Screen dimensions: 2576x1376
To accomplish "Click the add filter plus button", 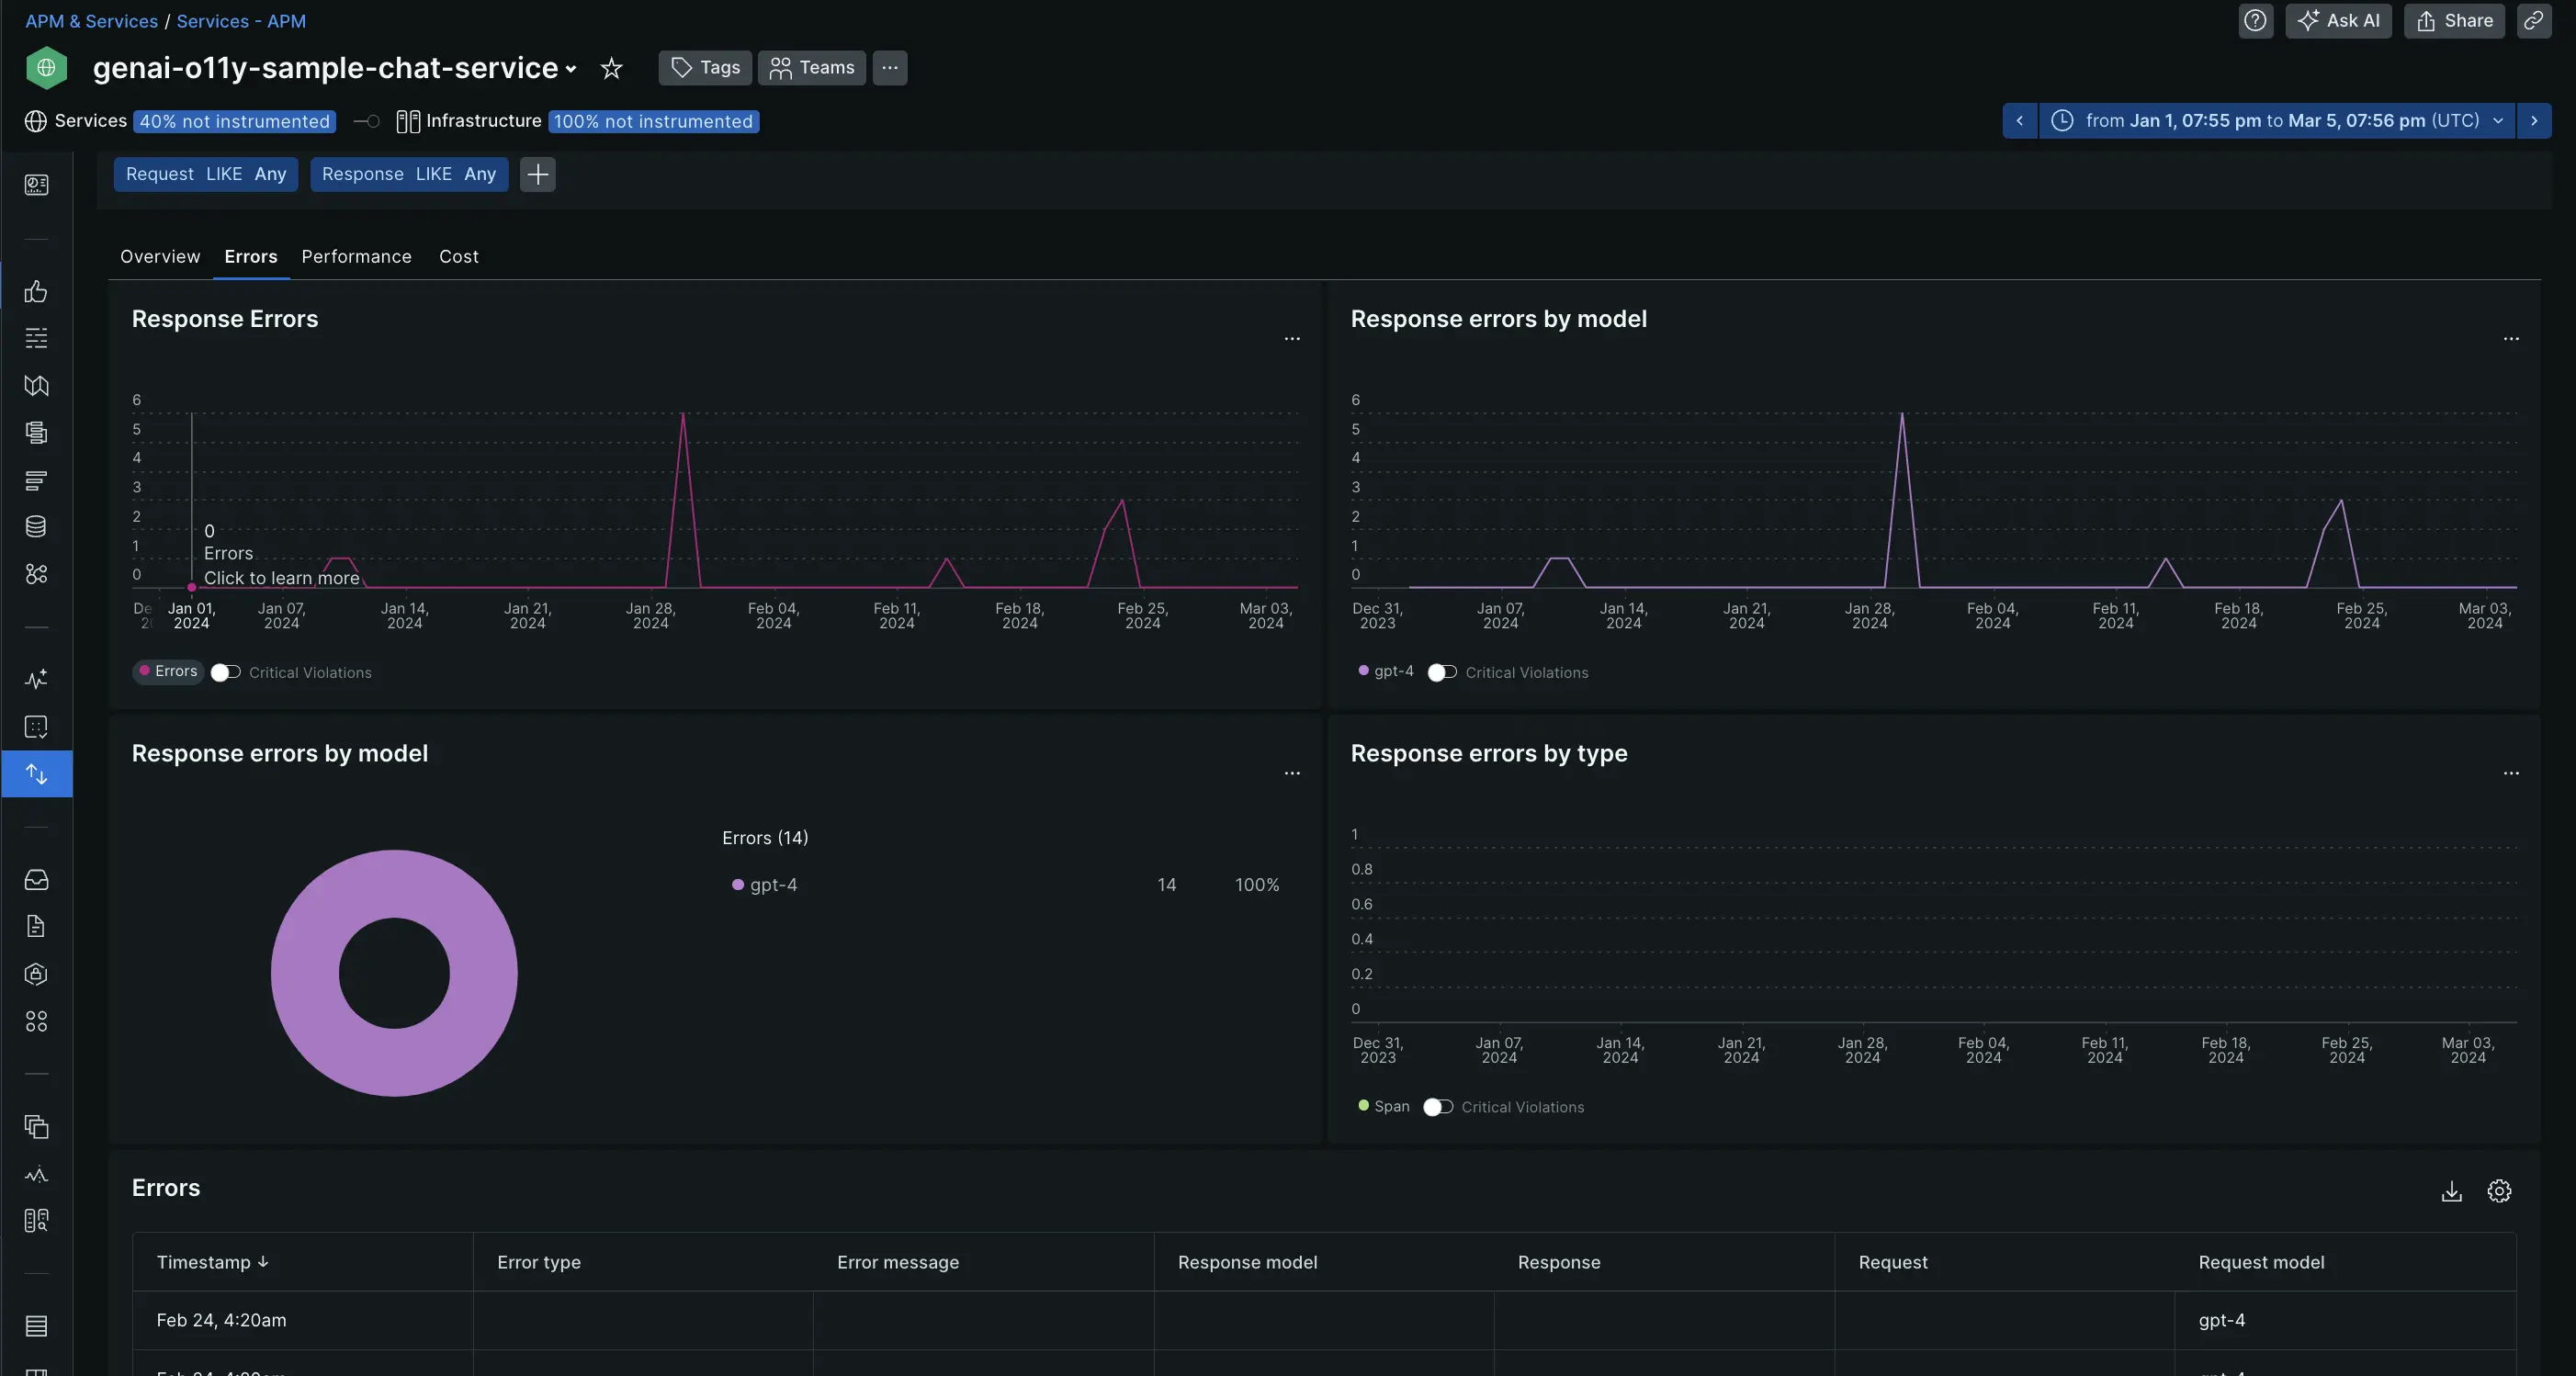I will (537, 174).
